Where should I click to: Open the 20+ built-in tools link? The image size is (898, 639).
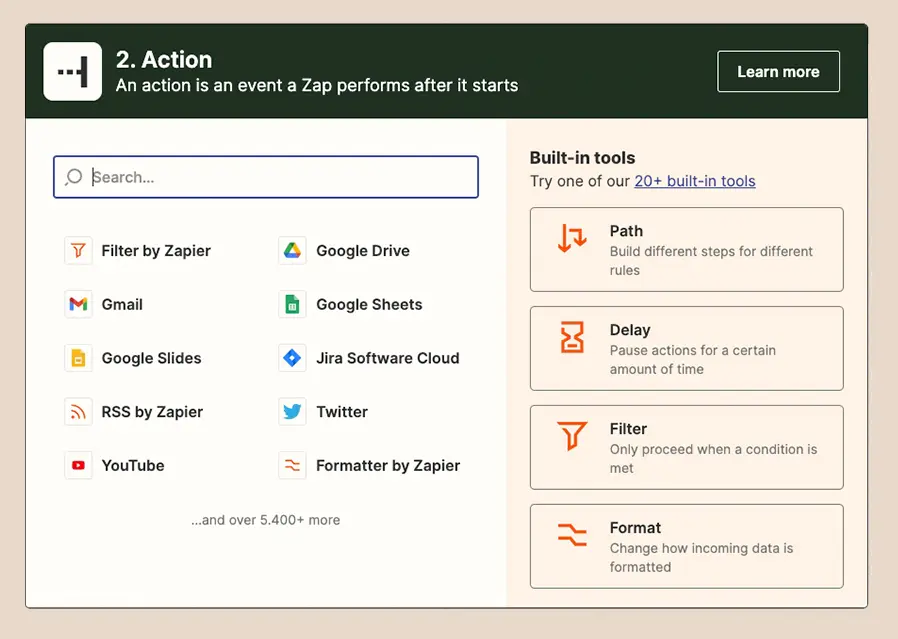click(x=695, y=181)
